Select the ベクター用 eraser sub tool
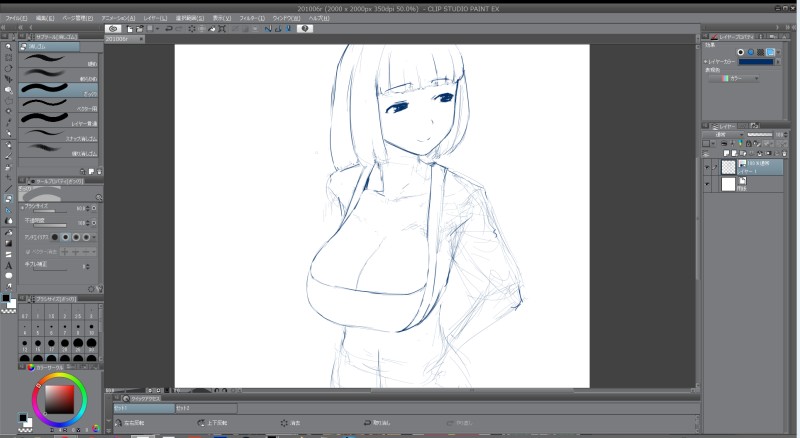 58,105
